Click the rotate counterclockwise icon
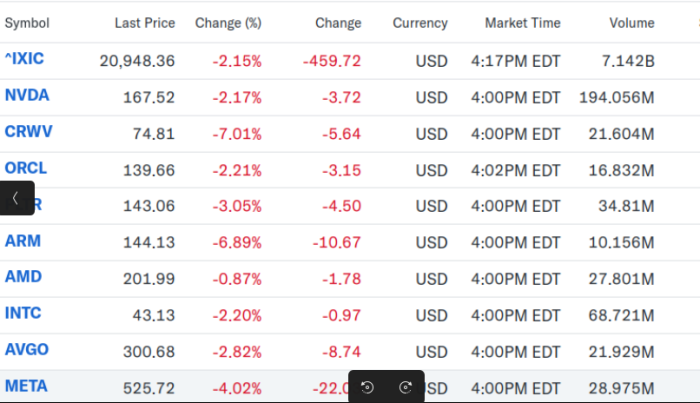 click(367, 387)
